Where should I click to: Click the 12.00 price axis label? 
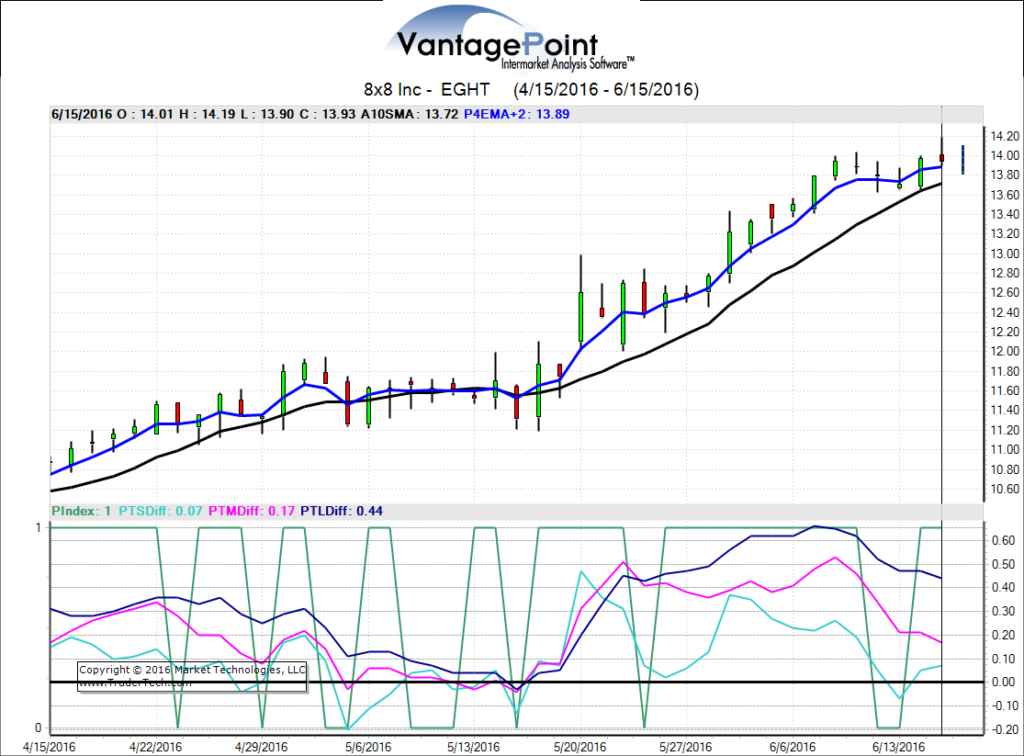pos(1004,351)
